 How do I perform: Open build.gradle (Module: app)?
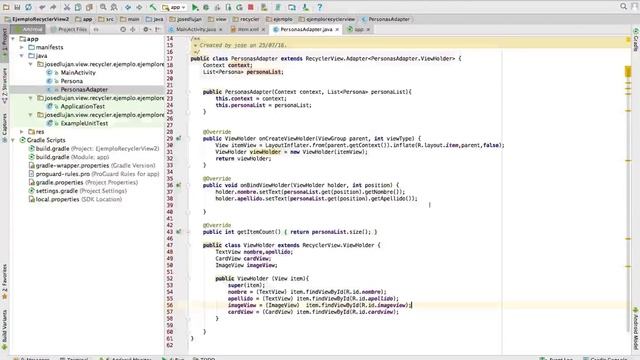point(72,157)
